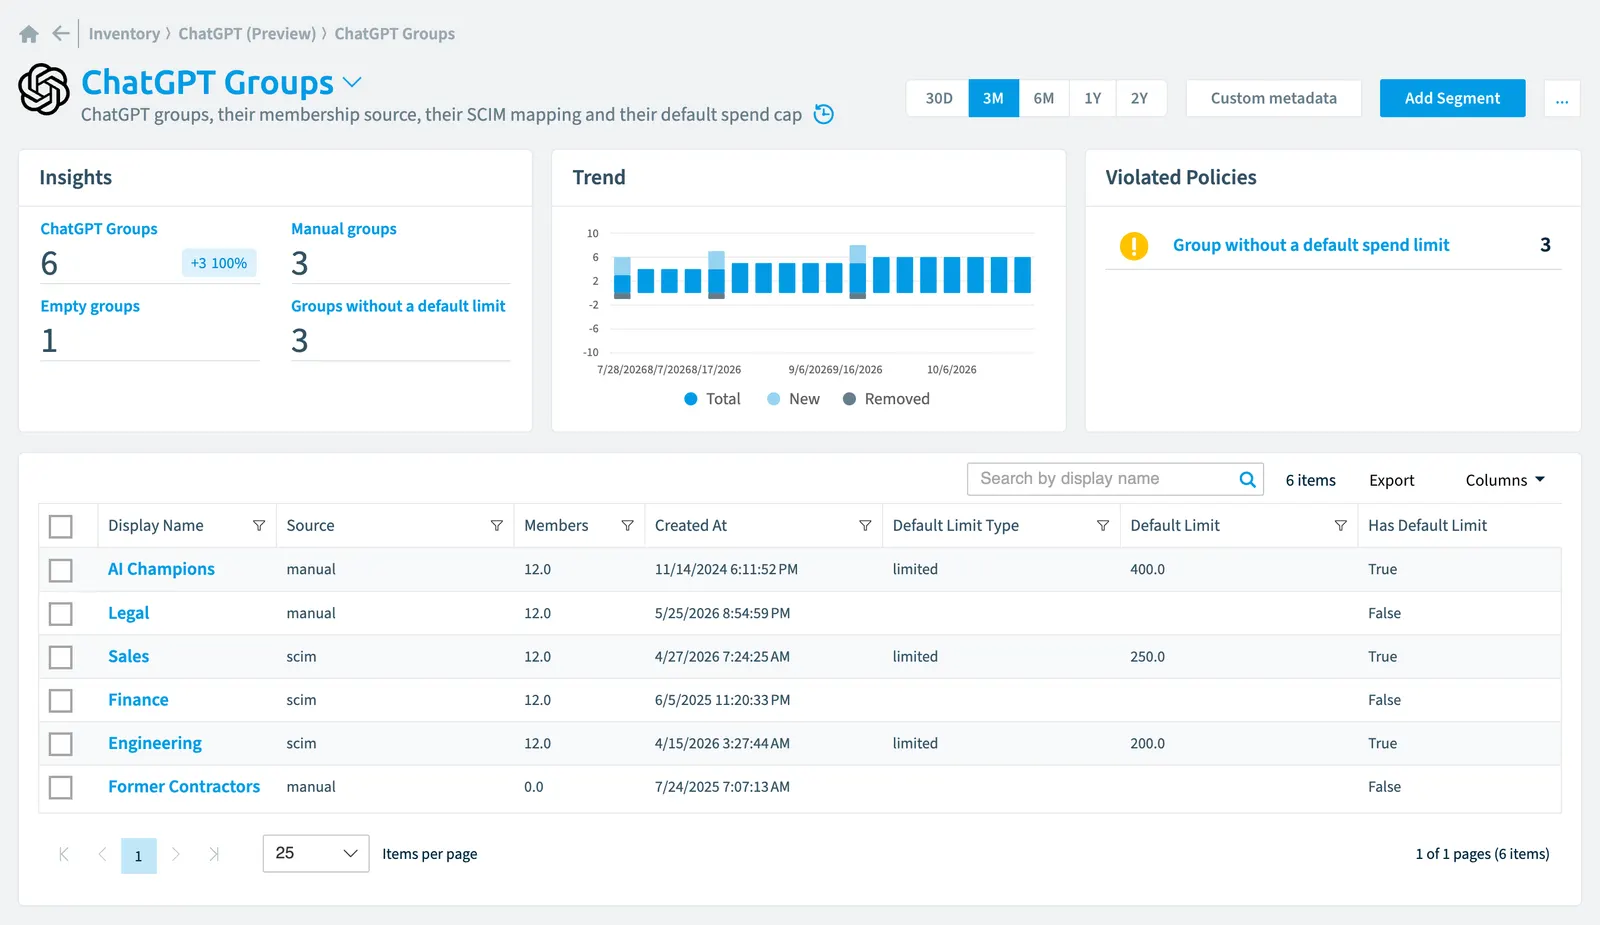This screenshot has height=925, width=1600.
Task: Open ChatGPT (Preview) breadcrumb
Action: pyautogui.click(x=247, y=34)
